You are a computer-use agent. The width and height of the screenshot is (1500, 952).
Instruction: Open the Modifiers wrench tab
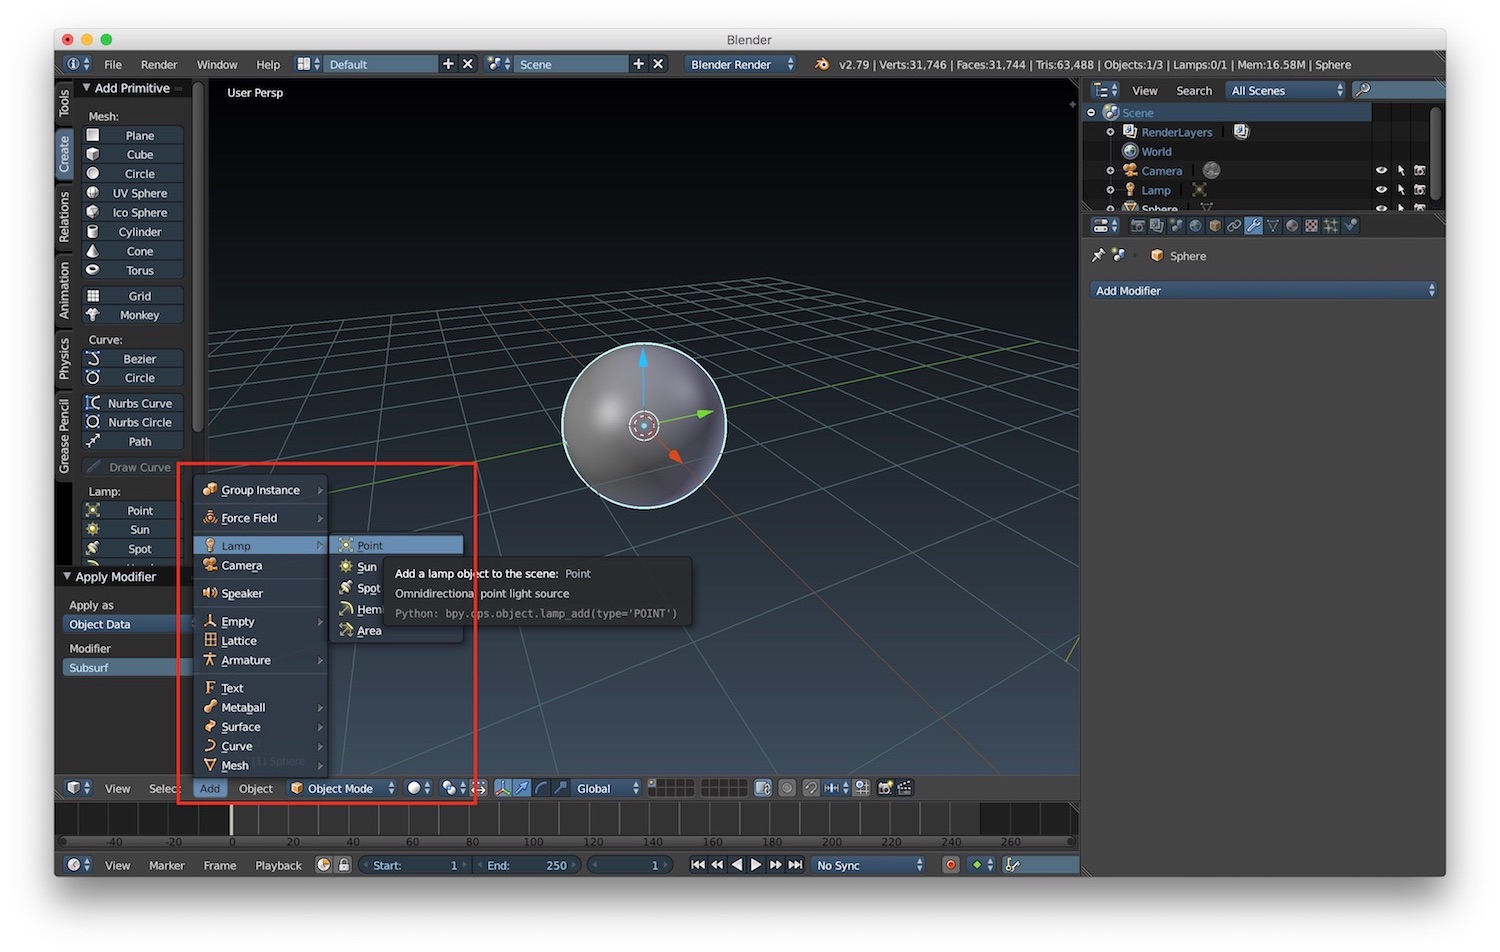[1254, 226]
